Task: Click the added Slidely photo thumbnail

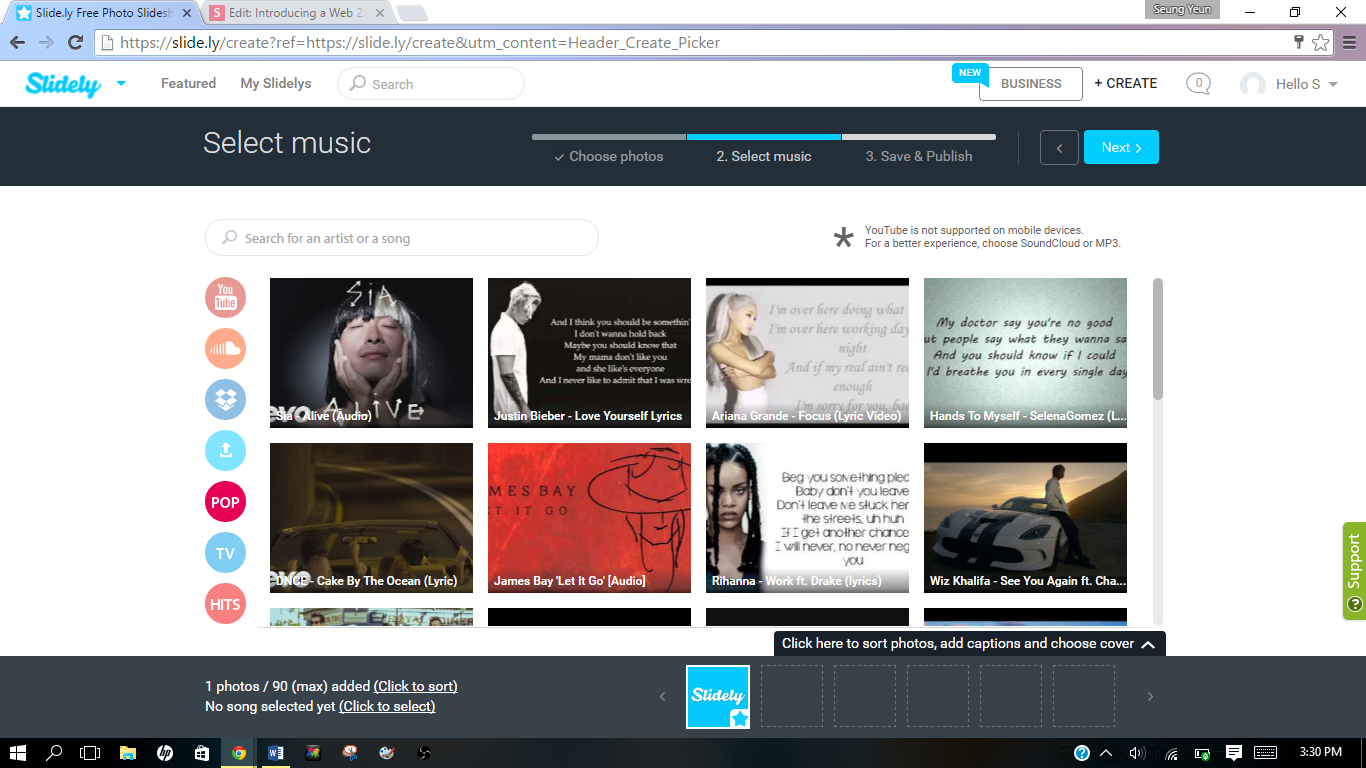Action: point(718,697)
